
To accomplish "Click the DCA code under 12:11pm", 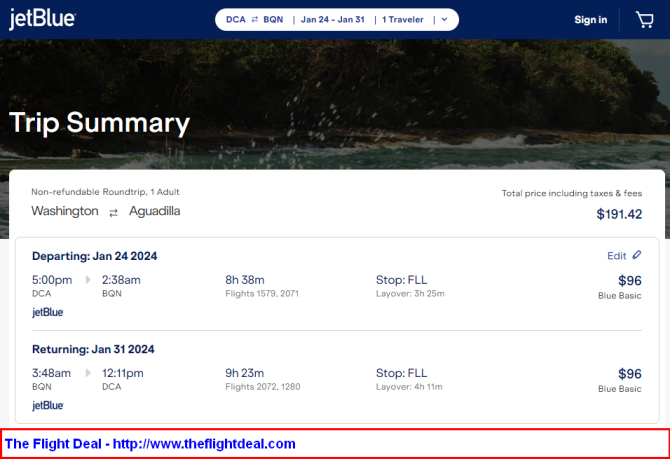I will (112, 387).
